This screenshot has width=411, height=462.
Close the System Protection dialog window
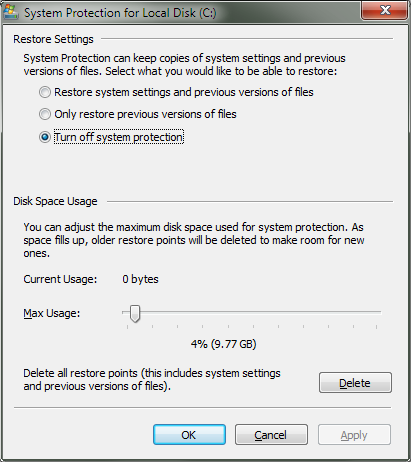[384, 10]
